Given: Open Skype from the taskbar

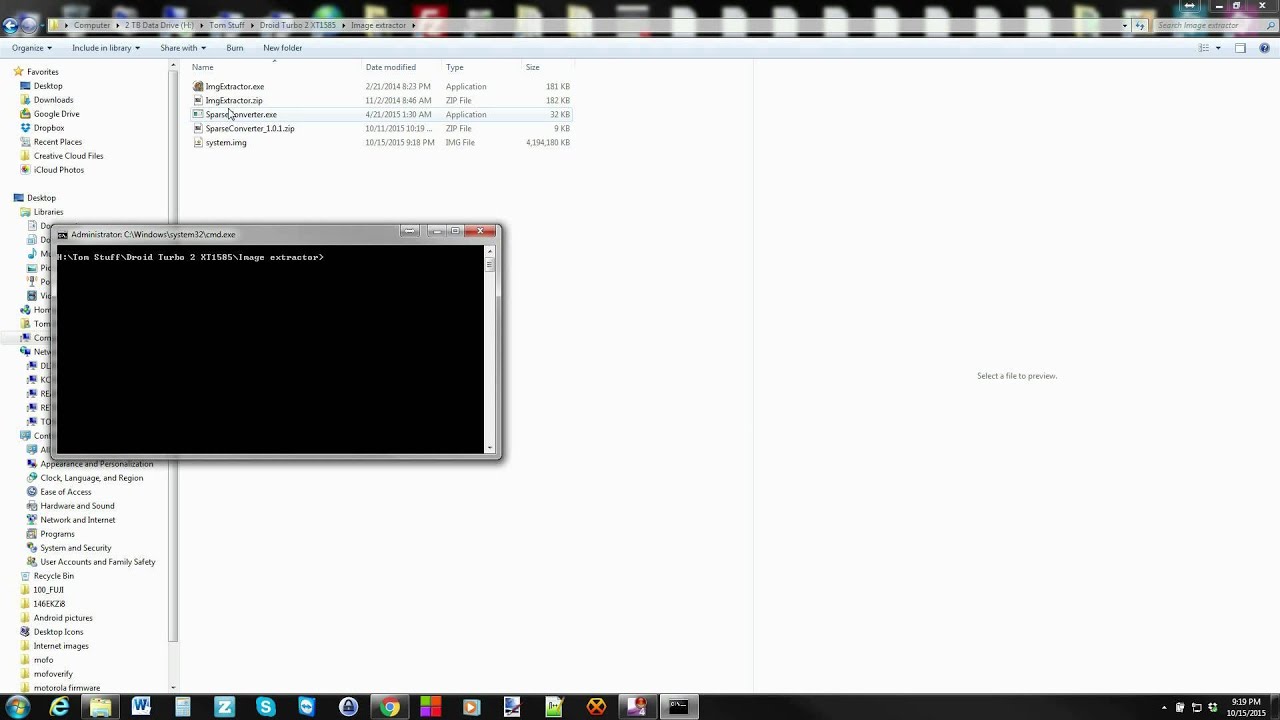Looking at the screenshot, I should point(265,707).
